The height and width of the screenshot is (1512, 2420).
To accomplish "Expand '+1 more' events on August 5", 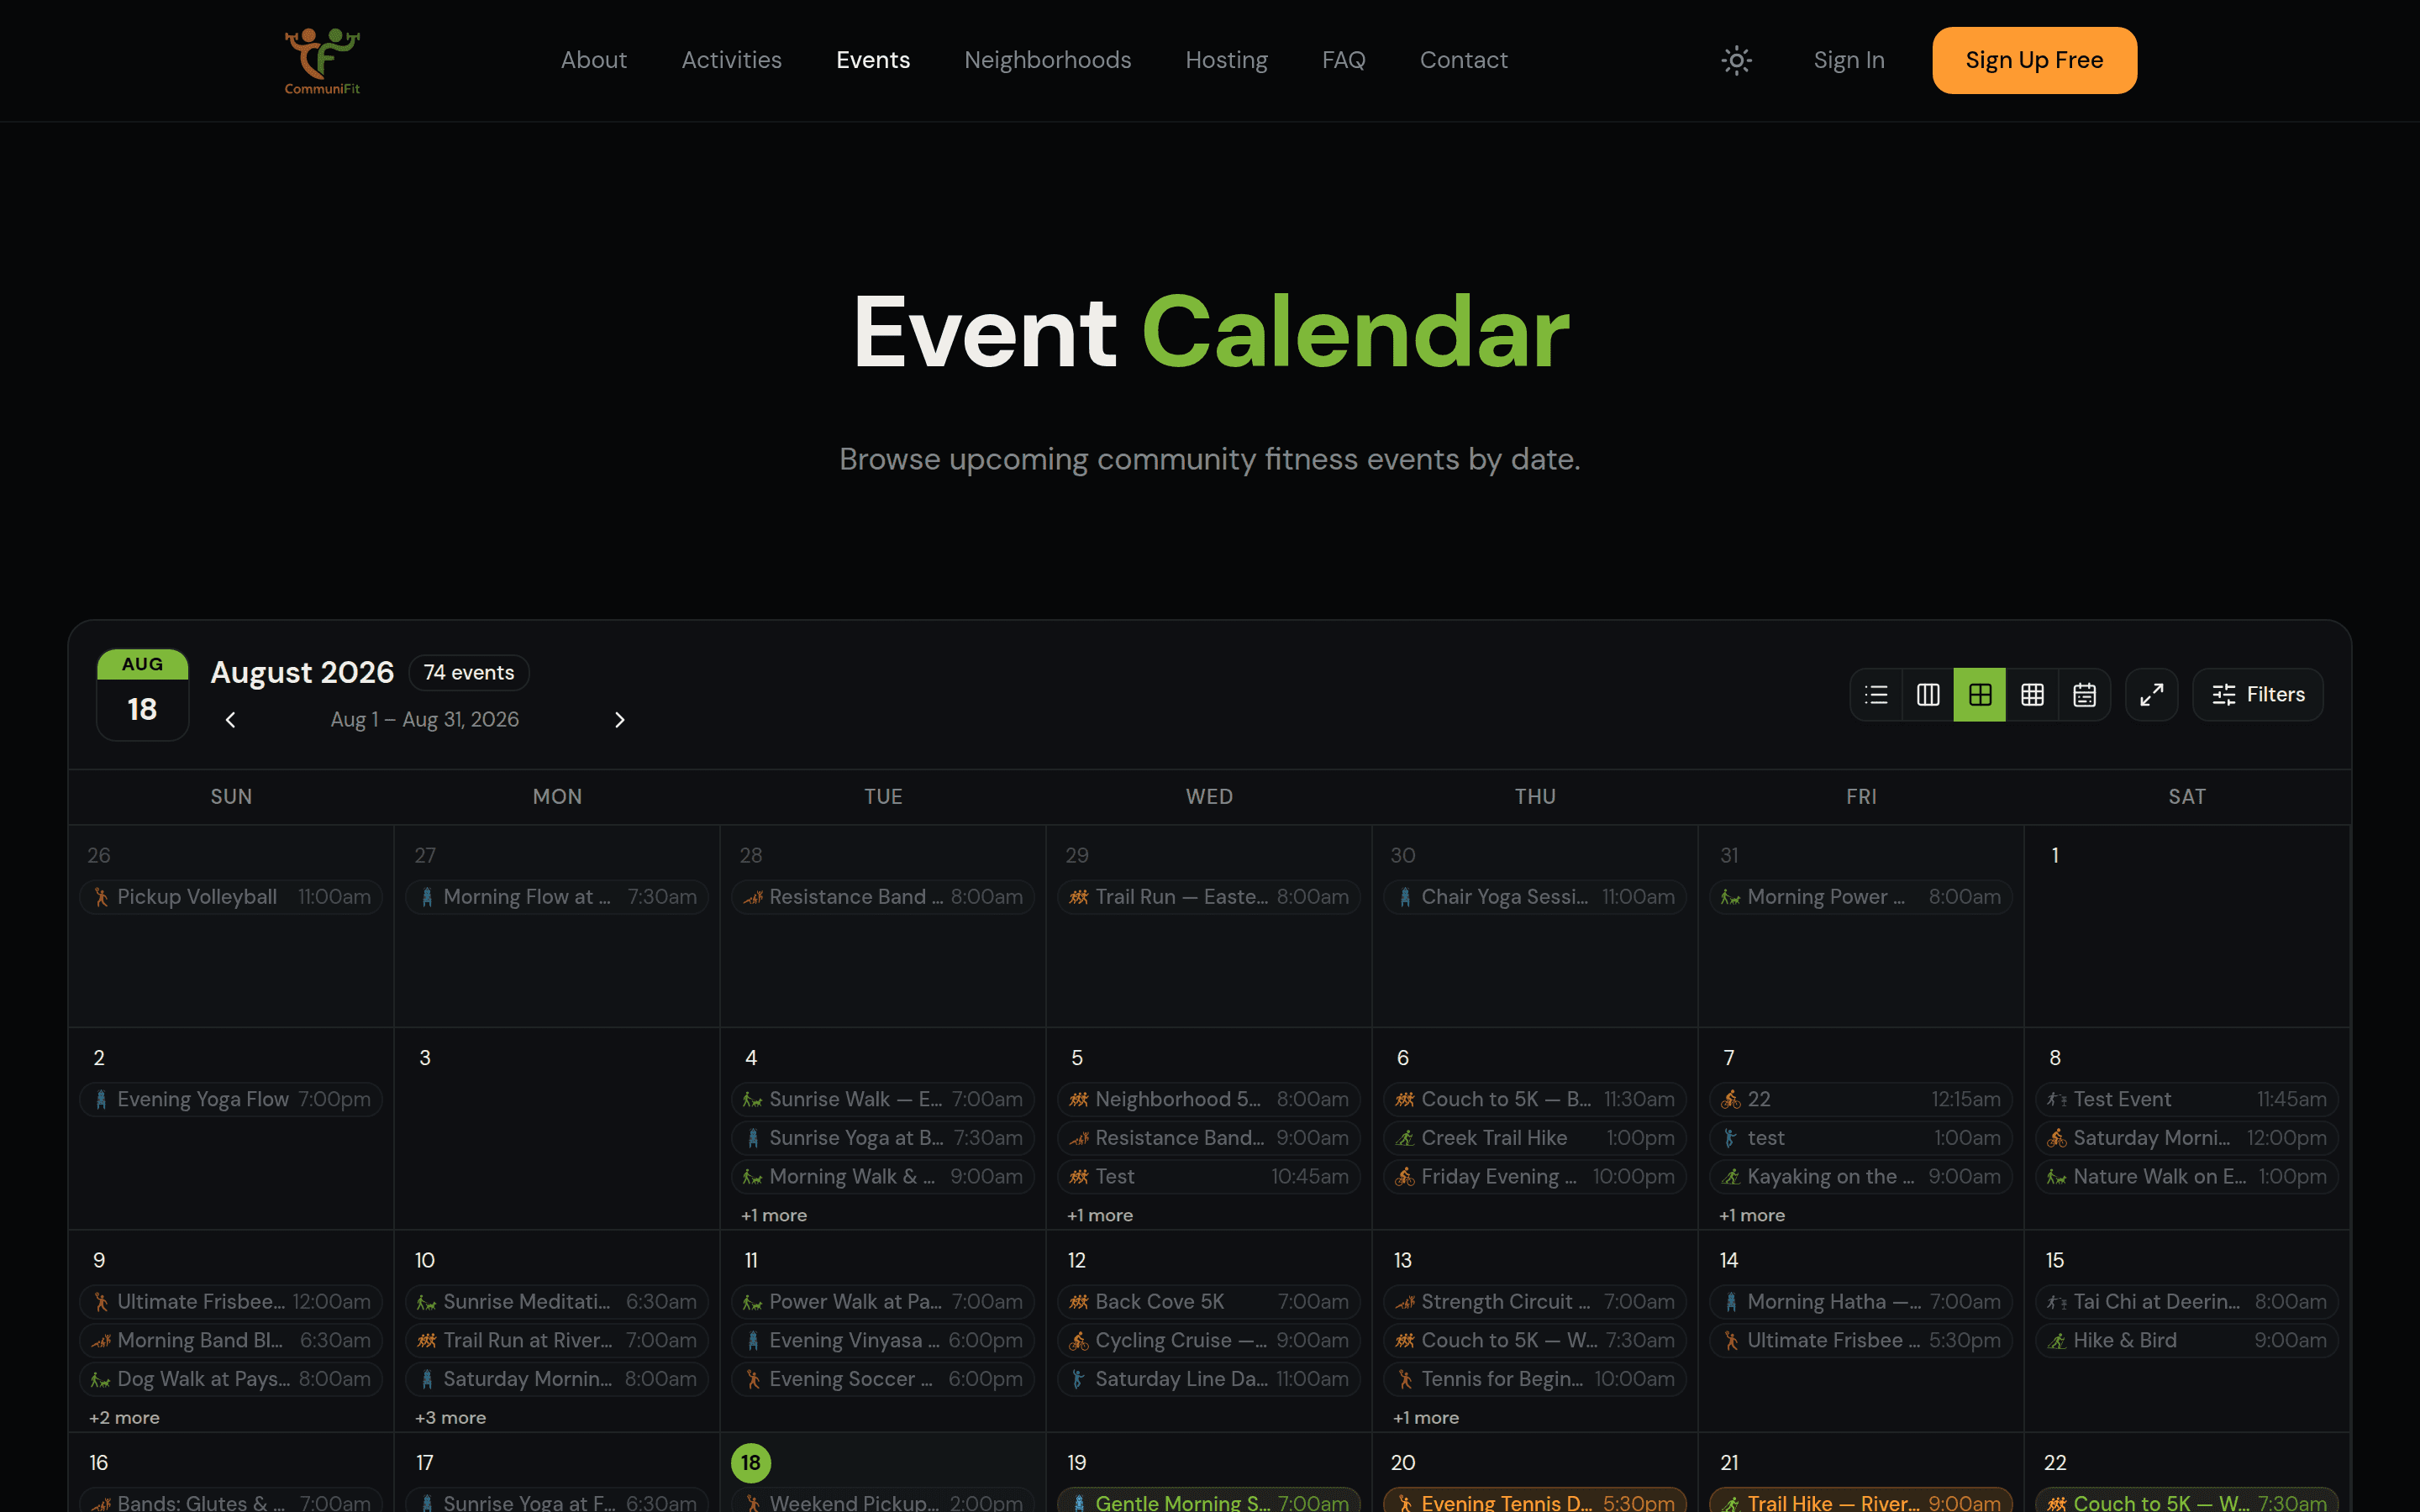I will click(1100, 1215).
